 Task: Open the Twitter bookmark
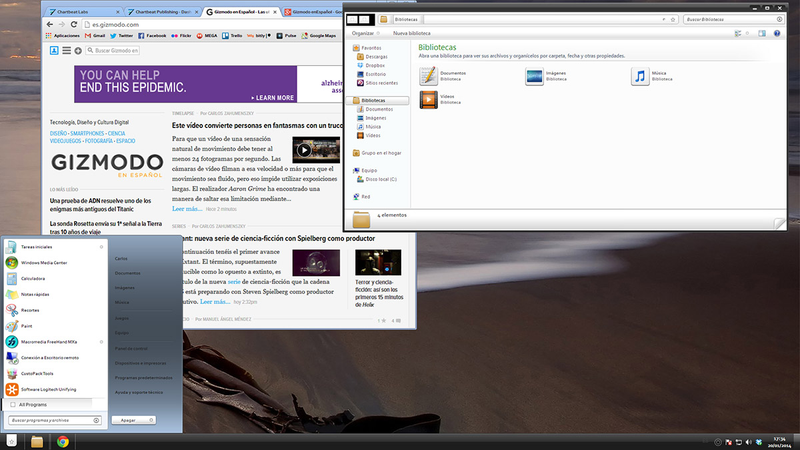(121, 36)
